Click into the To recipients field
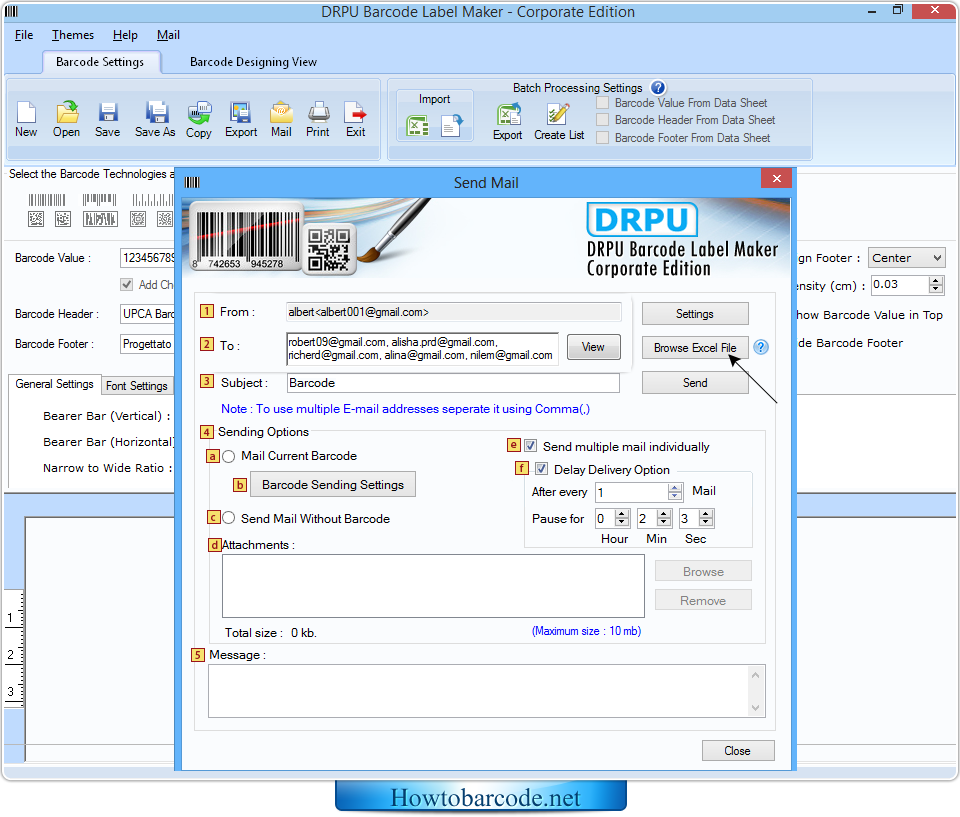 pyautogui.click(x=422, y=348)
